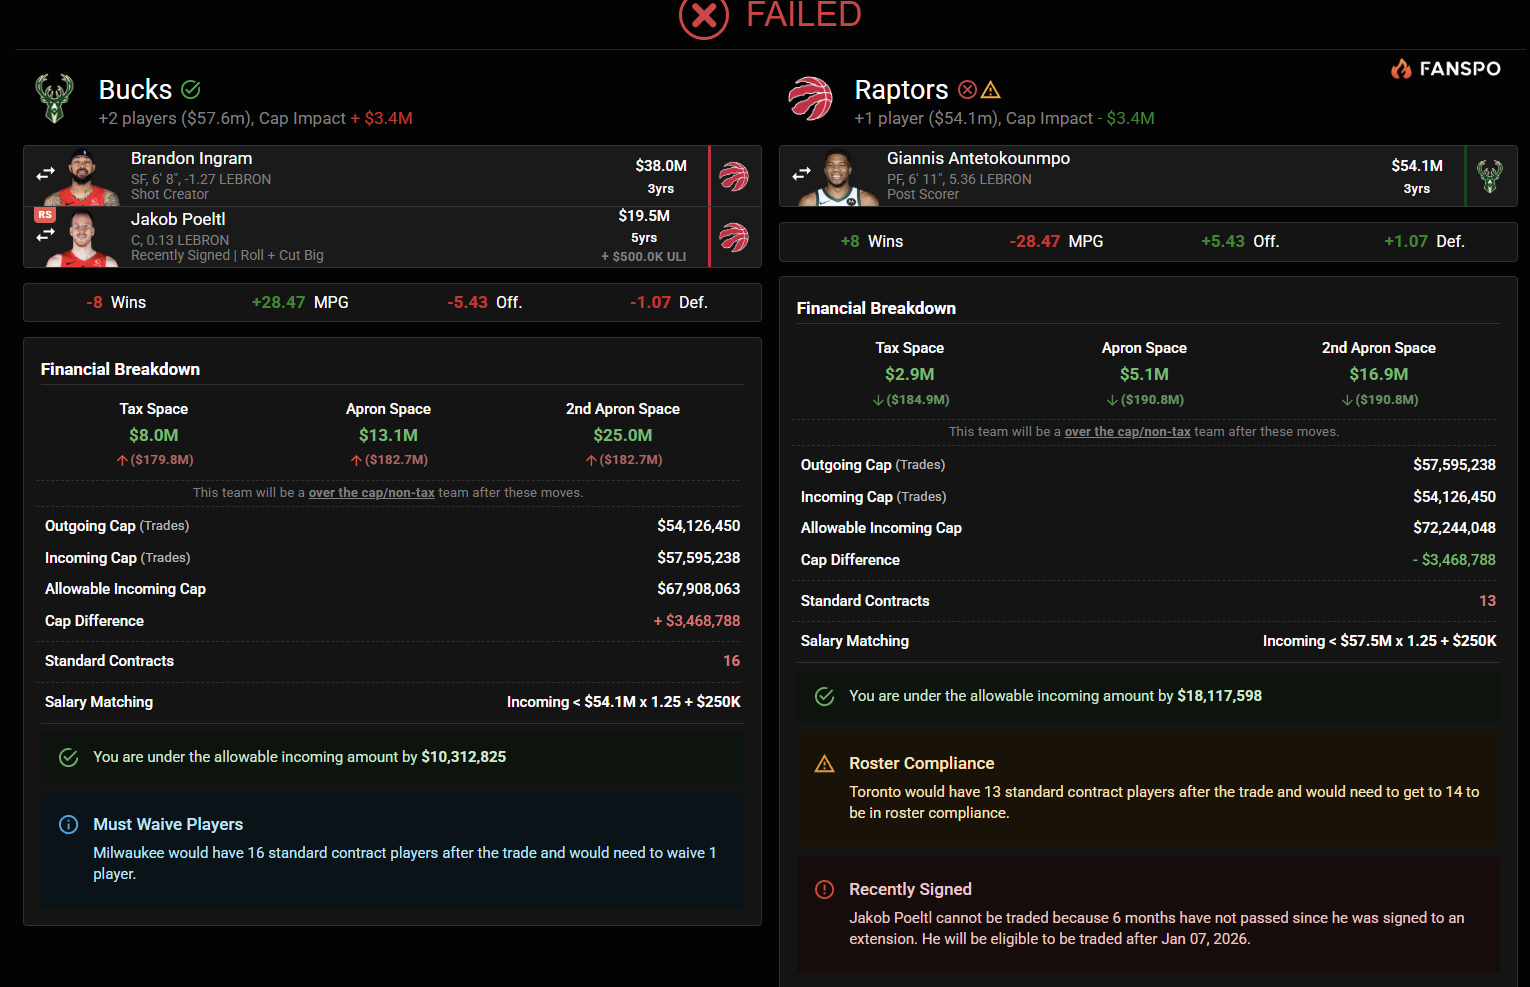Click the RS badge on Jakob Poeltl
Image resolution: width=1530 pixels, height=987 pixels.
click(45, 215)
